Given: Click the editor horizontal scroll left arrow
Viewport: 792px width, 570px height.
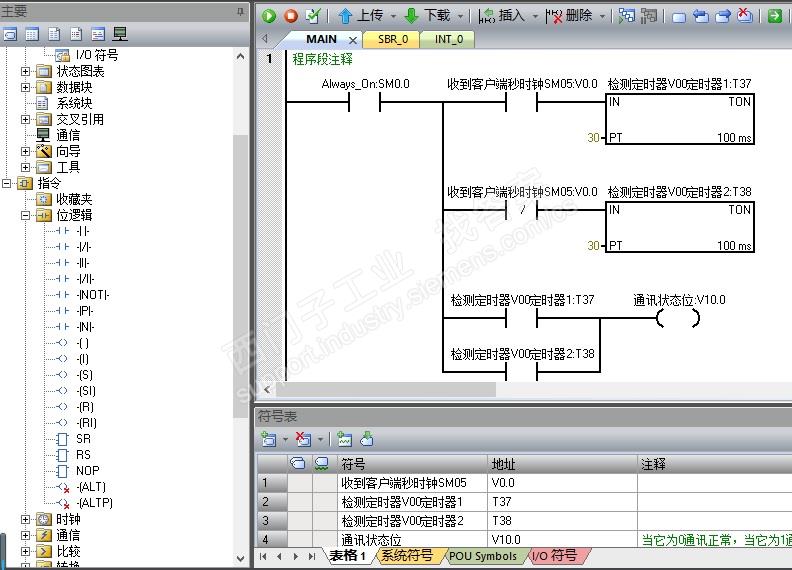Looking at the screenshot, I should coord(267,390).
